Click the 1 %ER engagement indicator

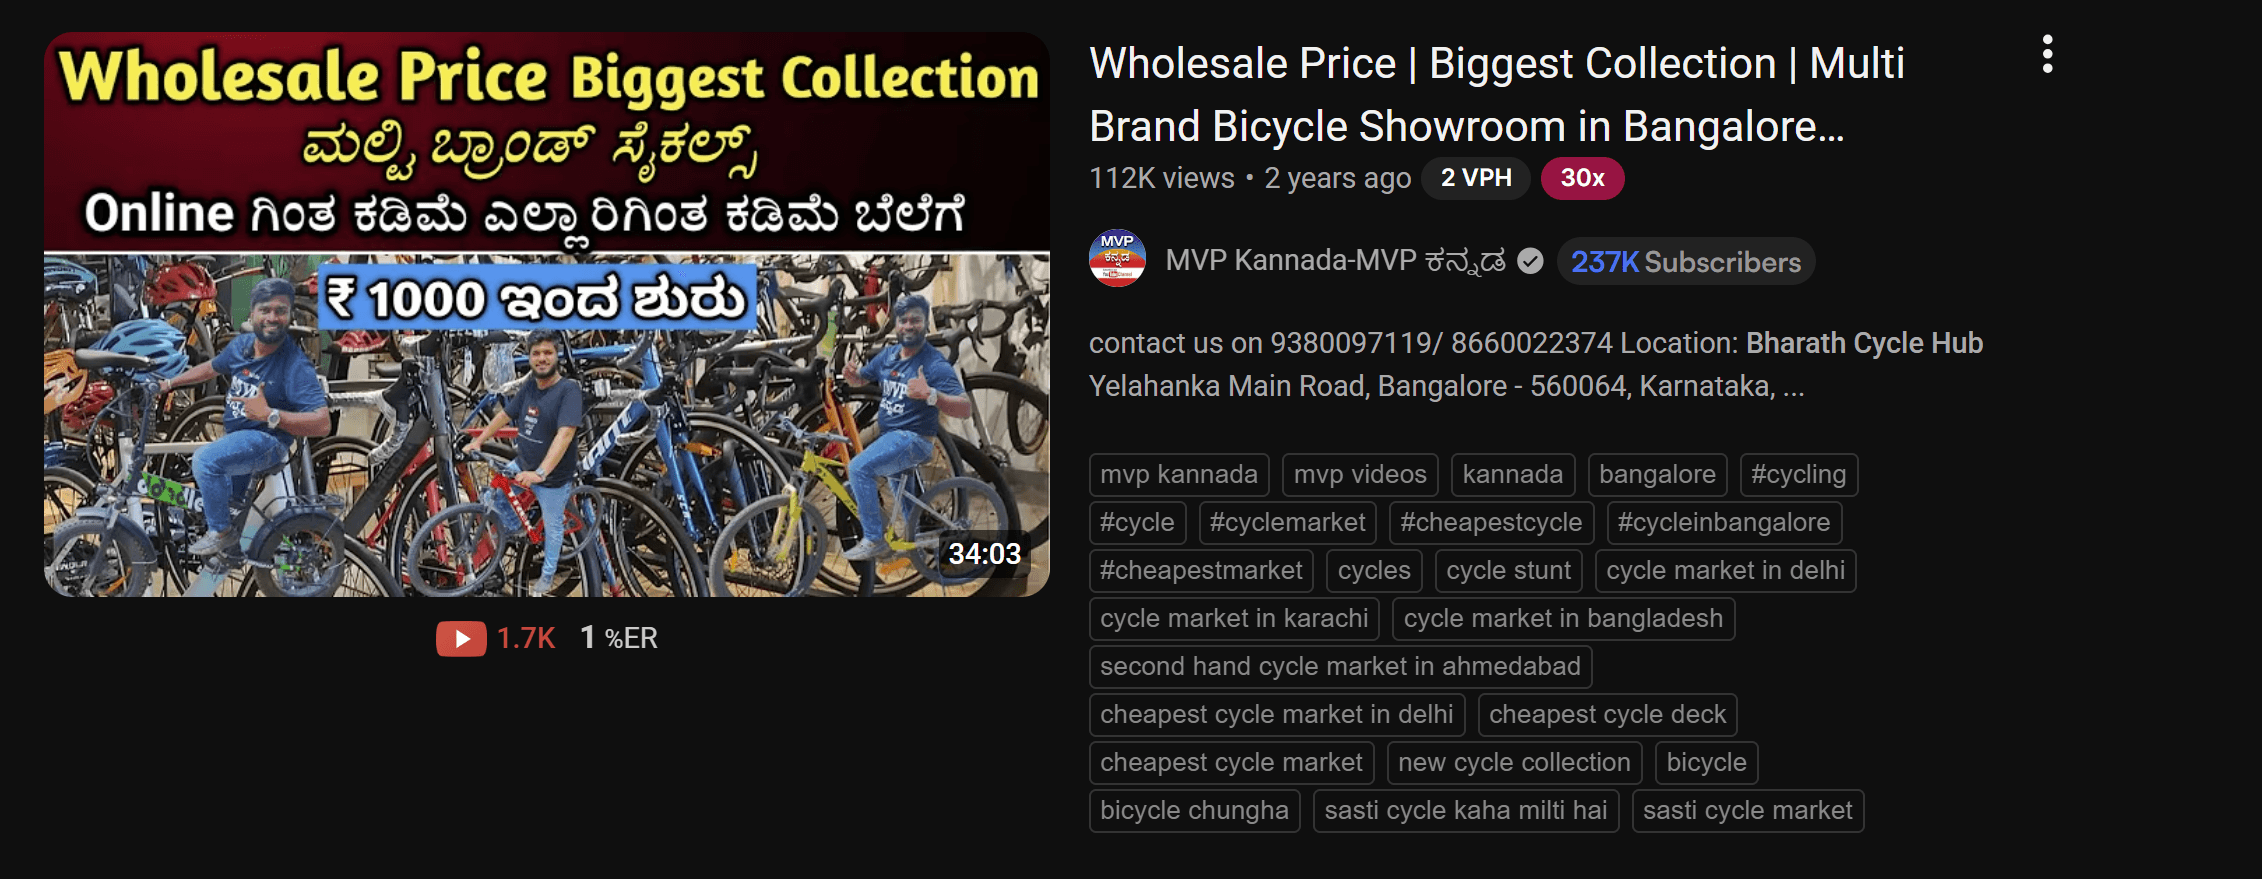pyautogui.click(x=619, y=638)
